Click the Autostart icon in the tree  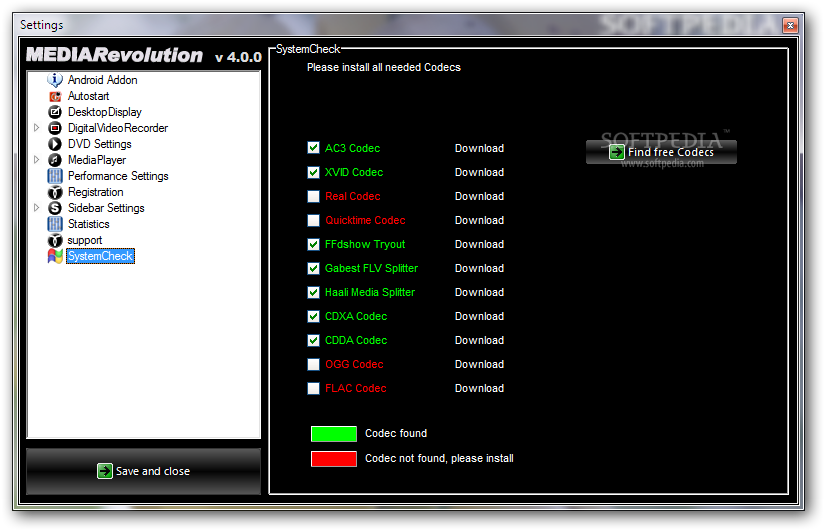click(55, 96)
